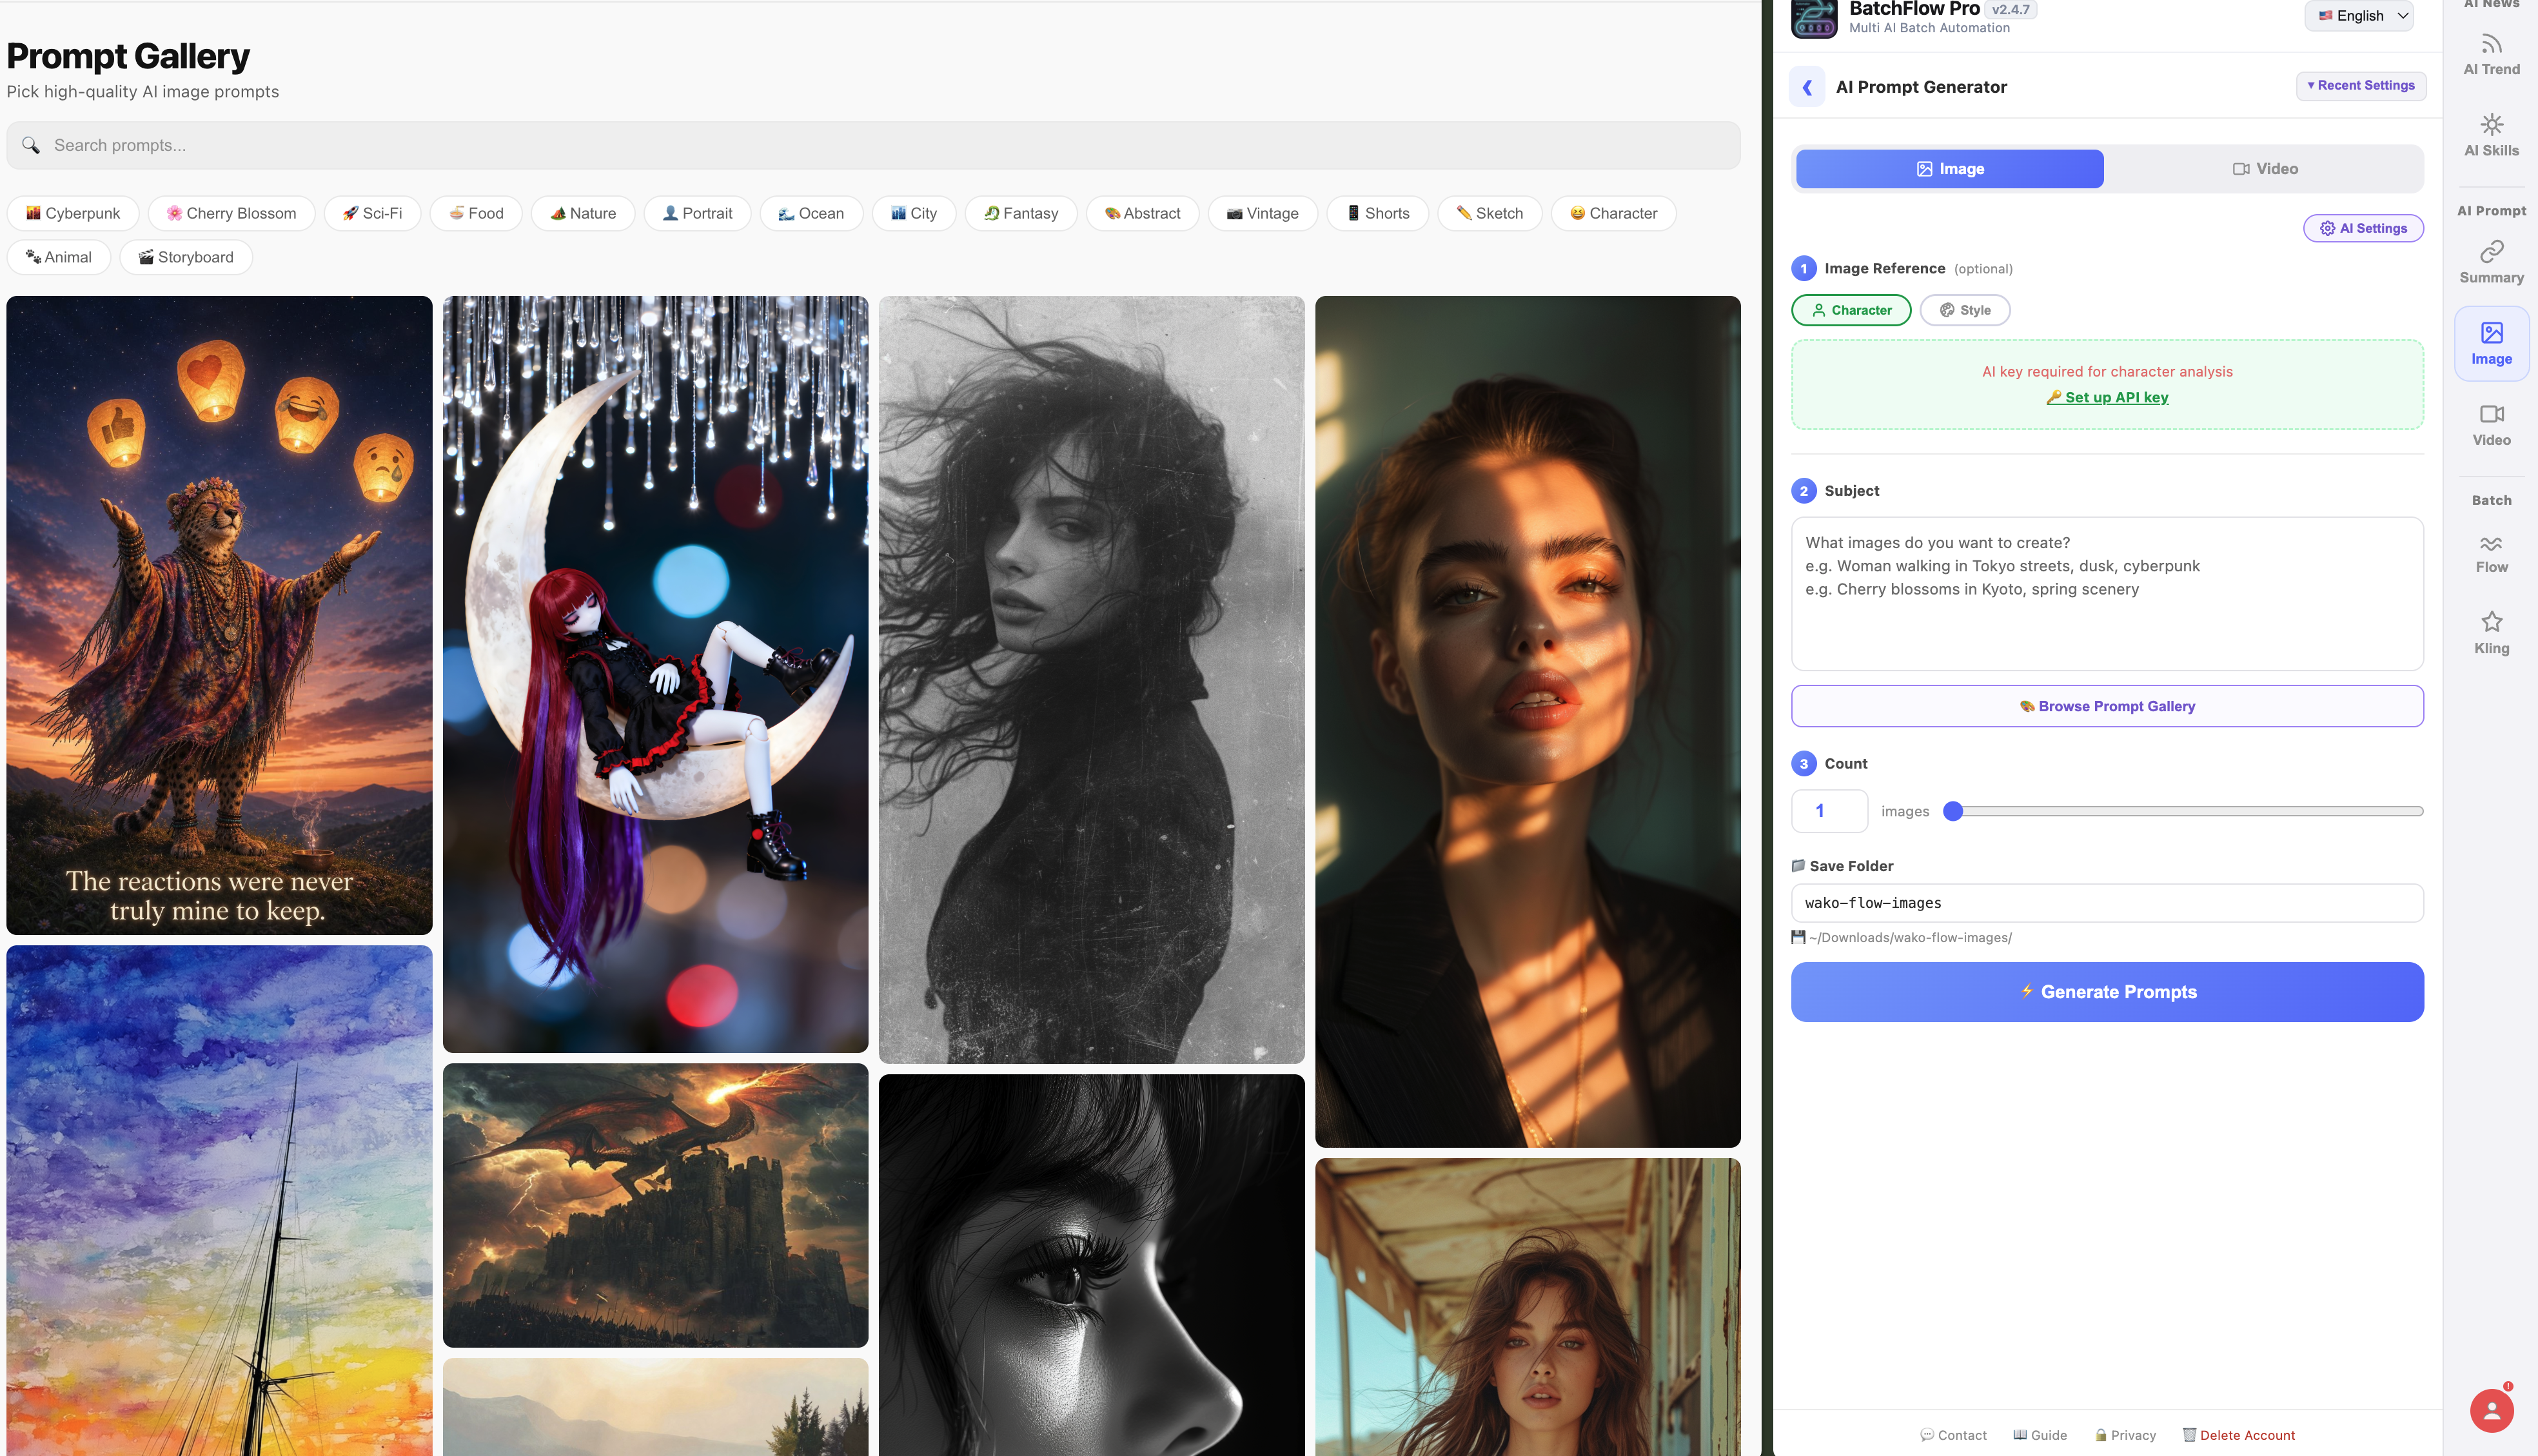The height and width of the screenshot is (1456, 2538).
Task: Filter gallery by Abstract
Action: [x=1142, y=213]
